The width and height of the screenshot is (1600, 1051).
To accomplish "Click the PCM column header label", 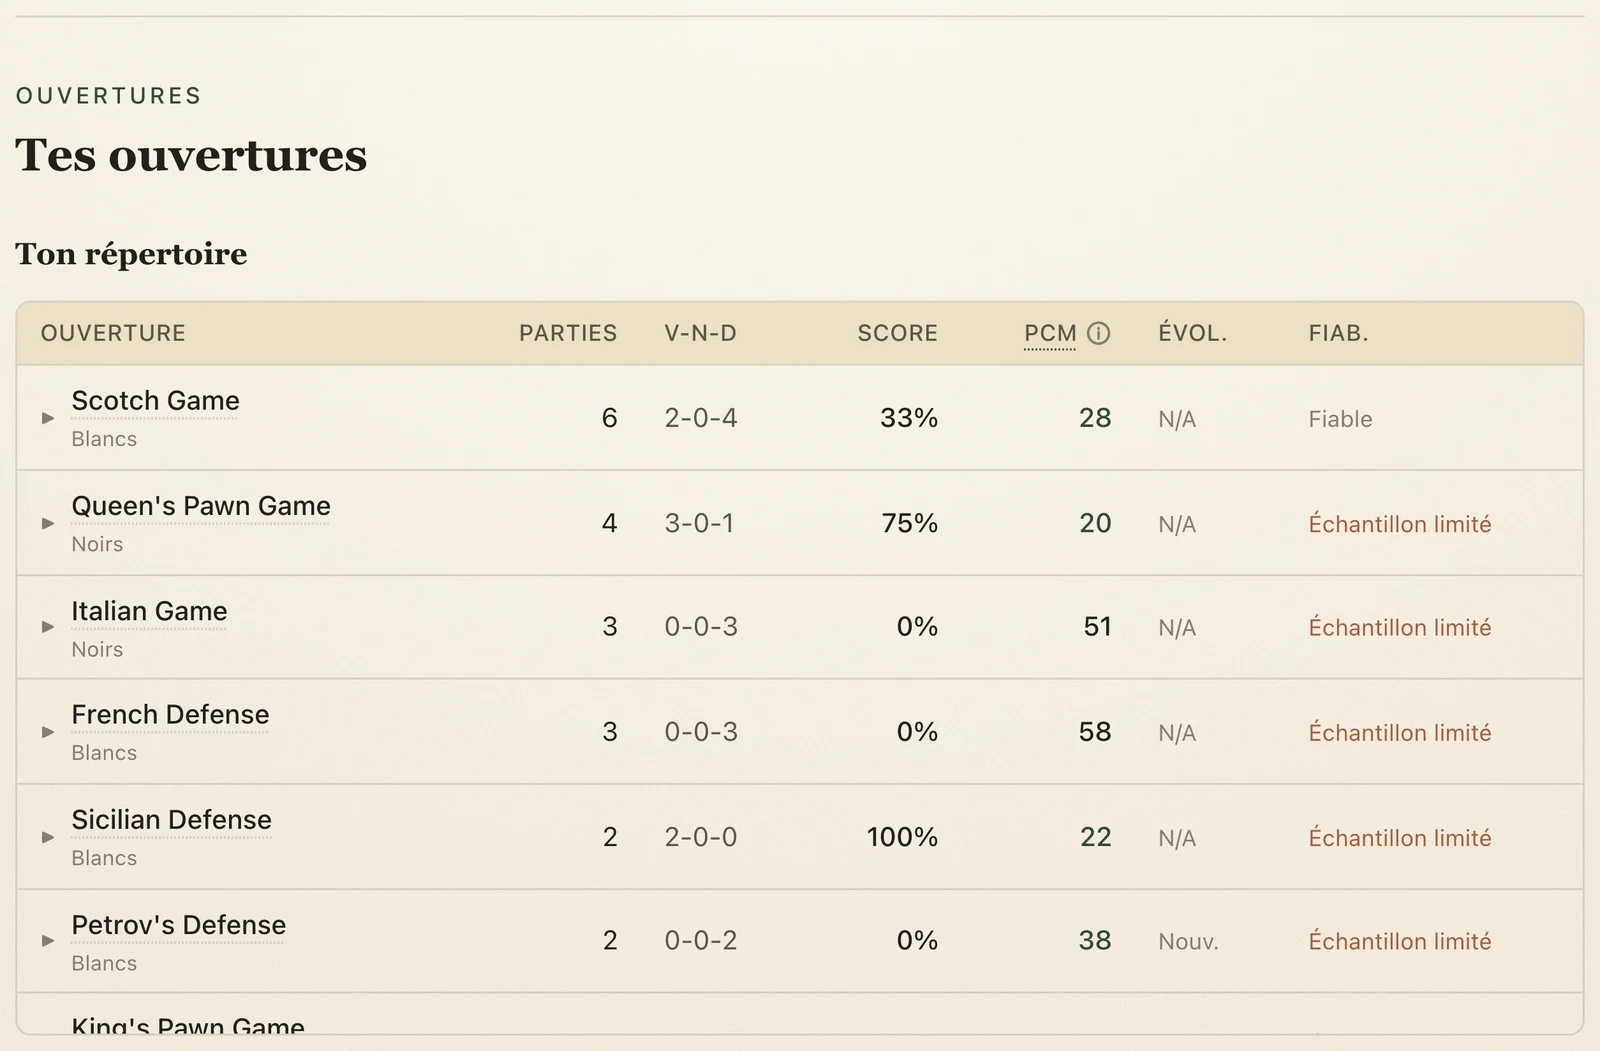I will tap(1050, 333).
